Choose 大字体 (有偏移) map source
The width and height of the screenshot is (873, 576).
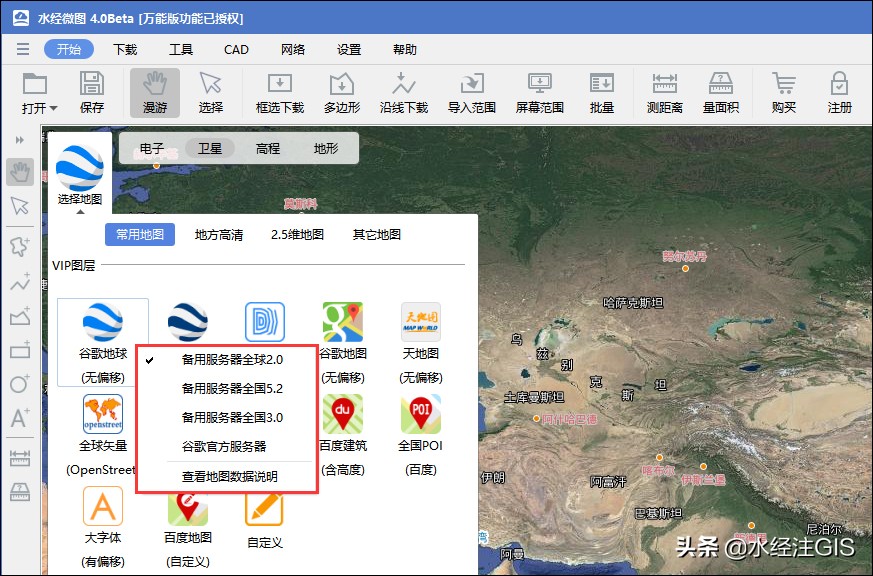(x=103, y=527)
